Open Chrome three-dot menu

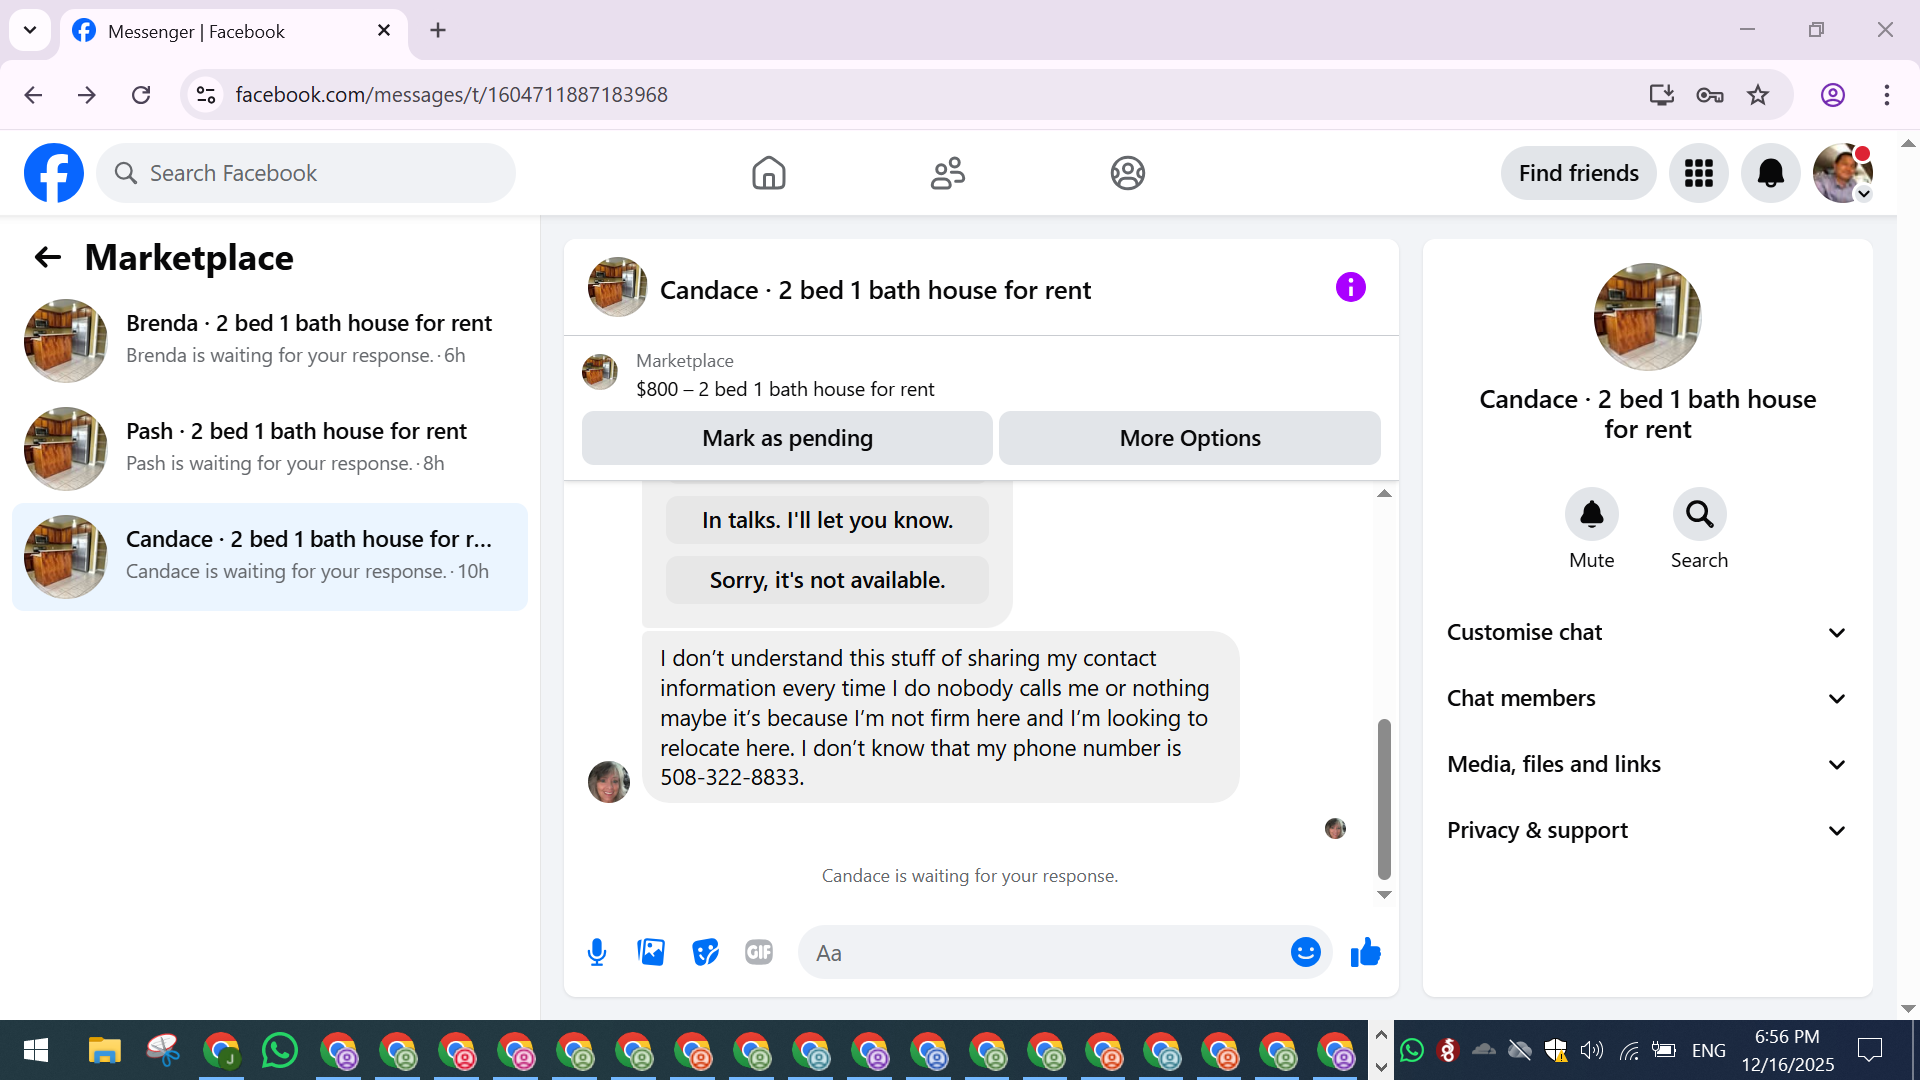[x=1887, y=95]
